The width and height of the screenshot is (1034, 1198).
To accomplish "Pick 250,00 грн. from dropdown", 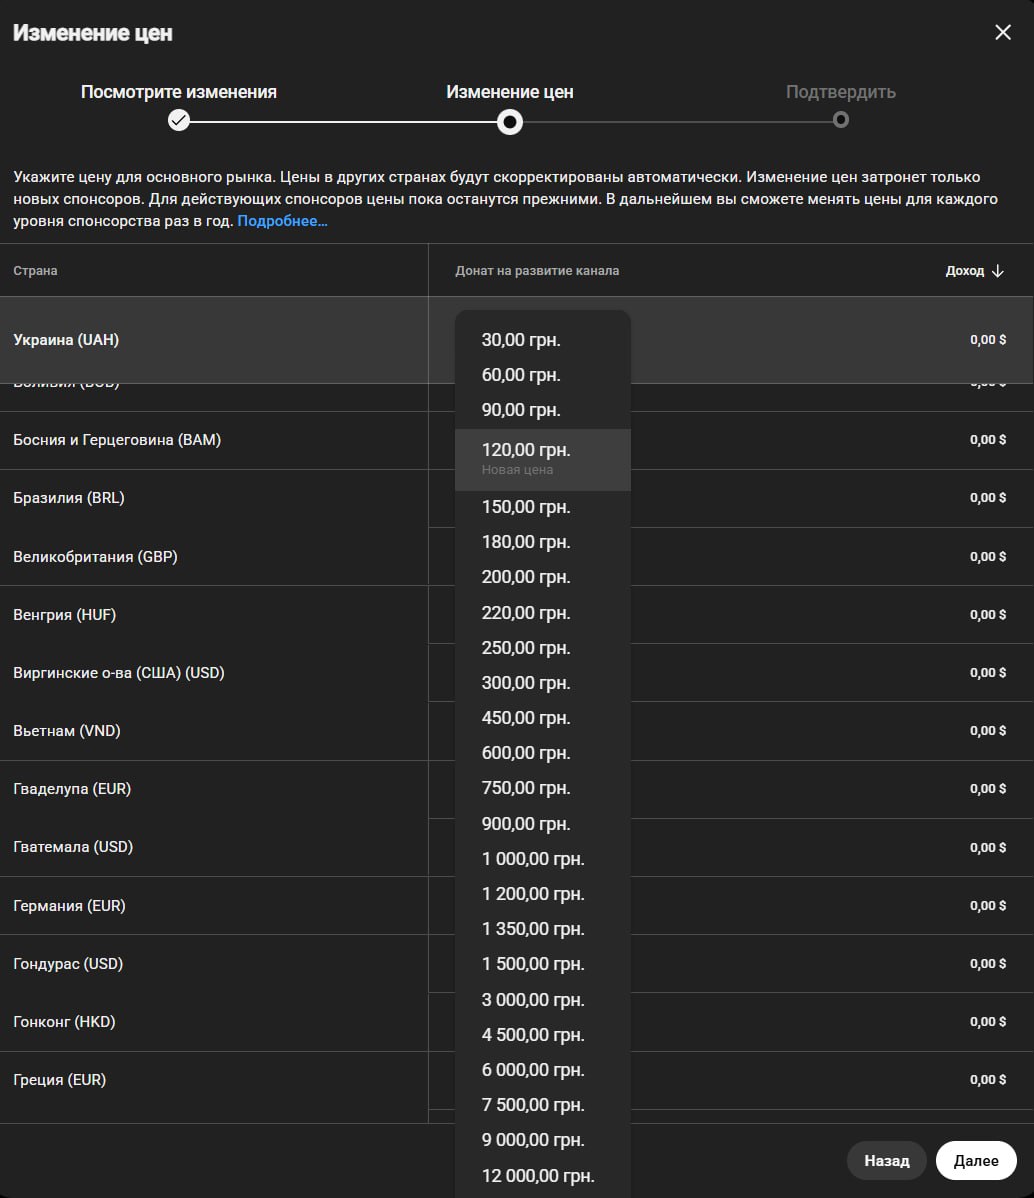I will tap(543, 648).
